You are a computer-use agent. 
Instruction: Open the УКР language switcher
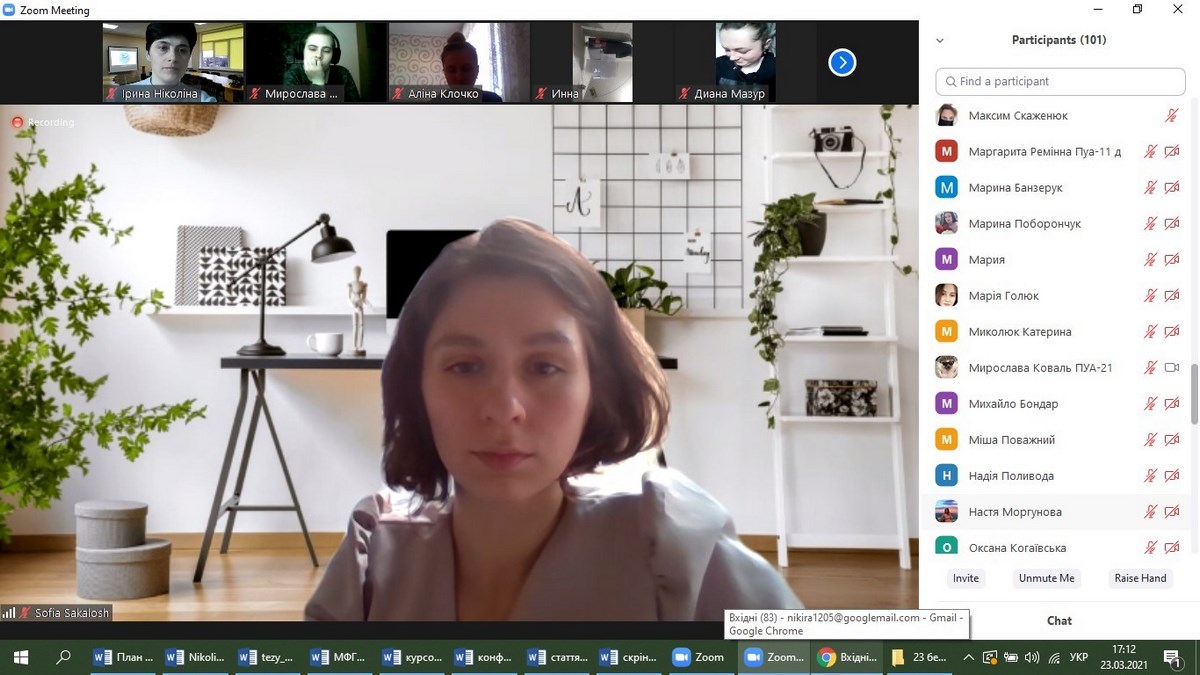[1079, 657]
